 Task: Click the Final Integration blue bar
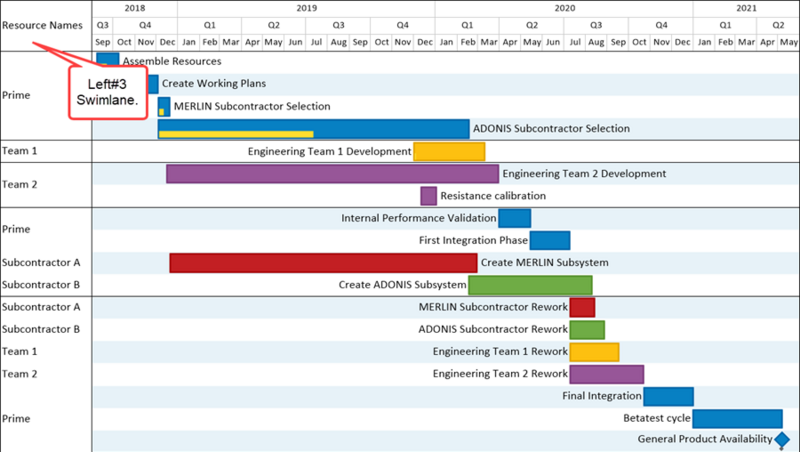pyautogui.click(x=668, y=397)
